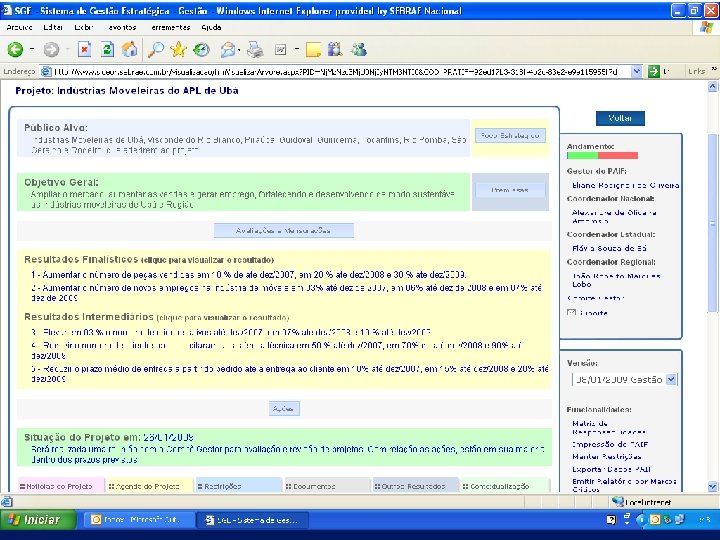Click the yellow note toolbar icon
The image size is (720, 540).
(x=313, y=49)
